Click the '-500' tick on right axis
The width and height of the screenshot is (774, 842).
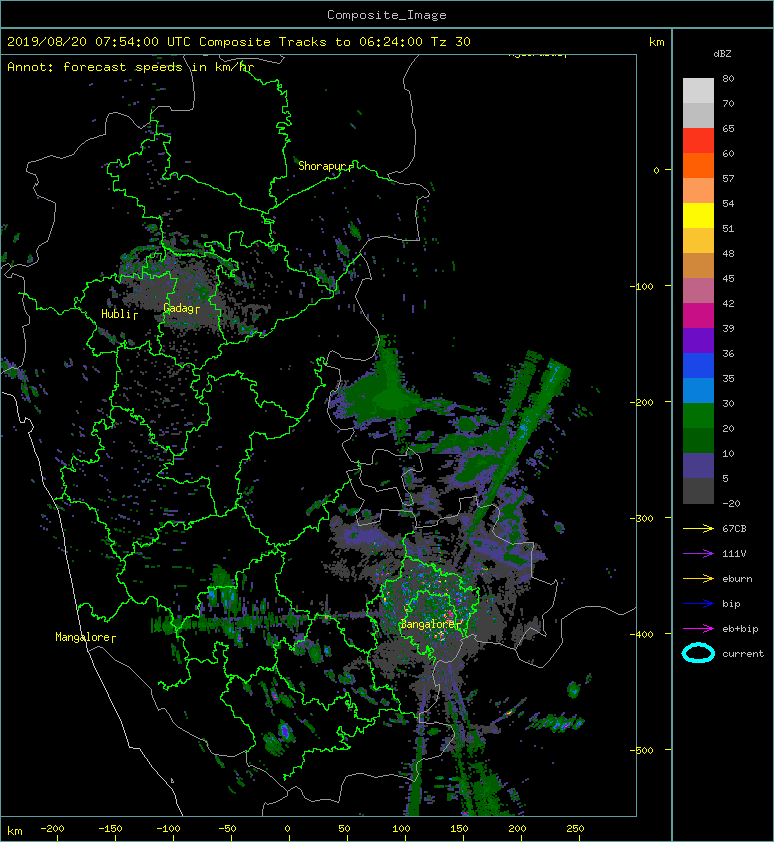[642, 750]
